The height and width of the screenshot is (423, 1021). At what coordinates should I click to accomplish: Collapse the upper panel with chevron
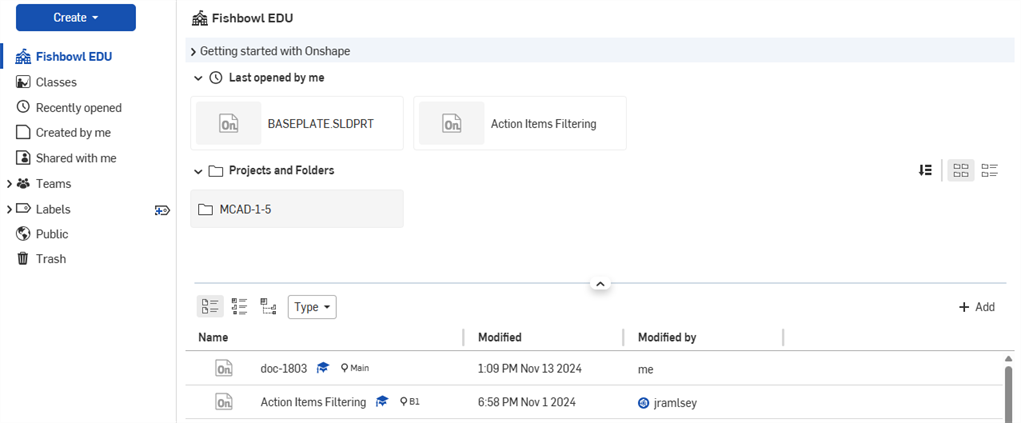click(600, 284)
